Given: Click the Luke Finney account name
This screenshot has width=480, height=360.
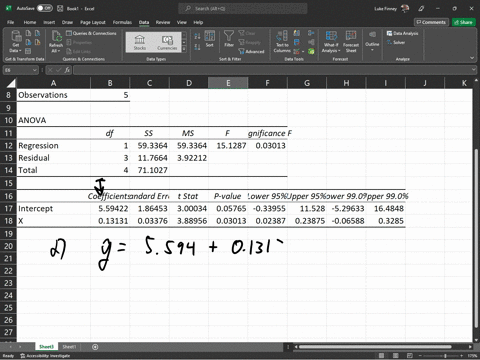Looking at the screenshot, I should click(385, 9).
